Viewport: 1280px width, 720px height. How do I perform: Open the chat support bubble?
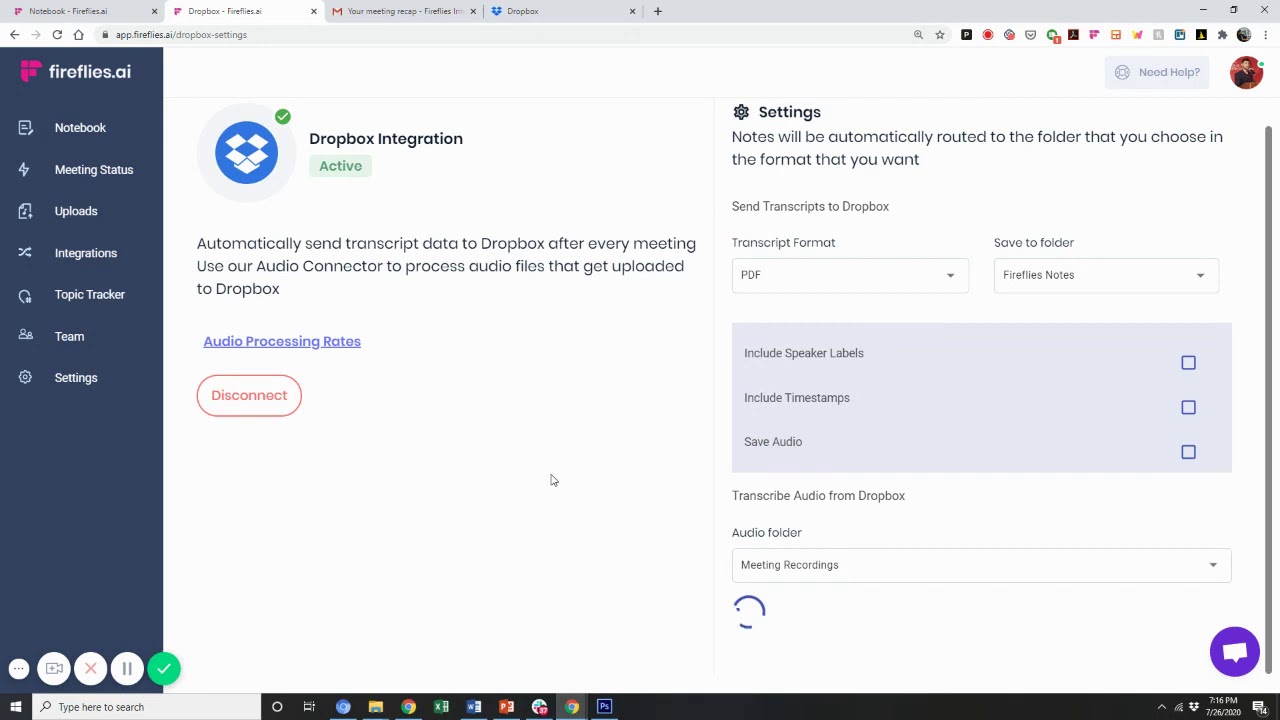point(1234,652)
